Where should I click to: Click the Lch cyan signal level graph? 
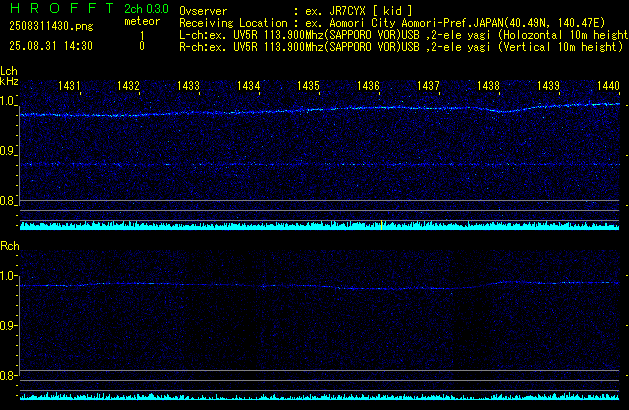pyautogui.click(x=320, y=225)
